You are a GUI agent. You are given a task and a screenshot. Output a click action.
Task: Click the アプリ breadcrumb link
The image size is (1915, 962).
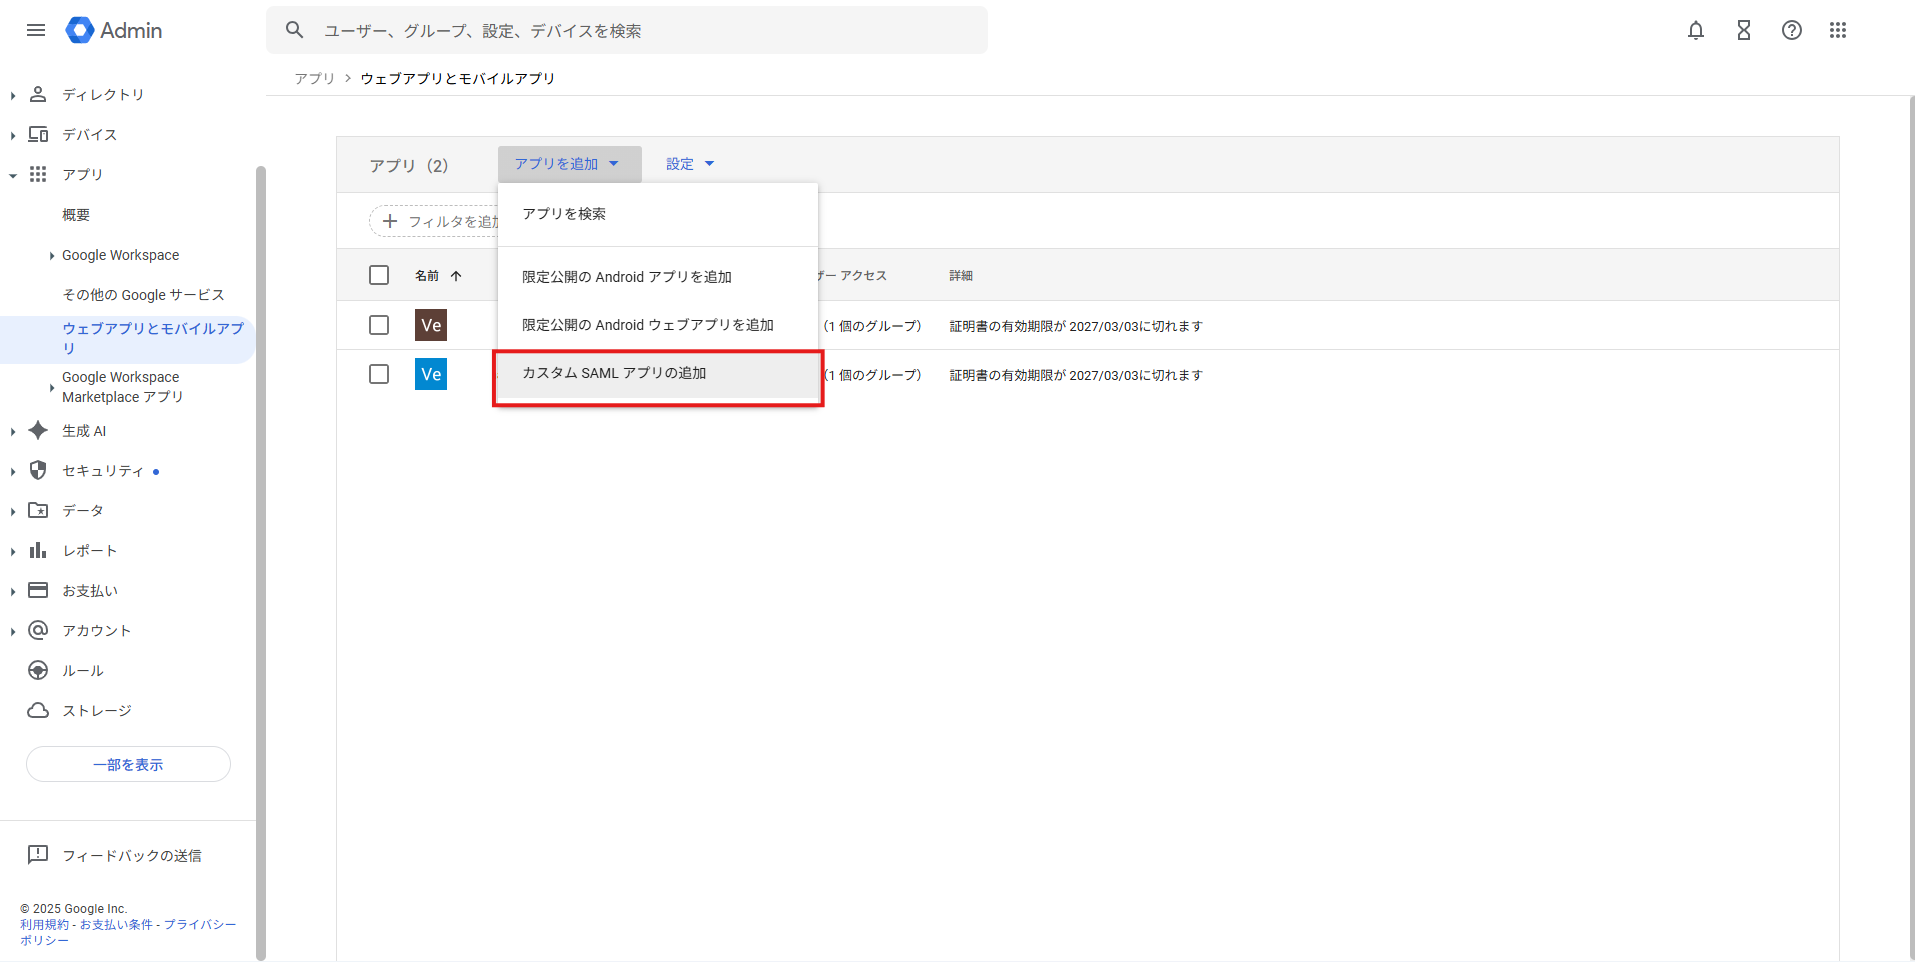[x=315, y=78]
